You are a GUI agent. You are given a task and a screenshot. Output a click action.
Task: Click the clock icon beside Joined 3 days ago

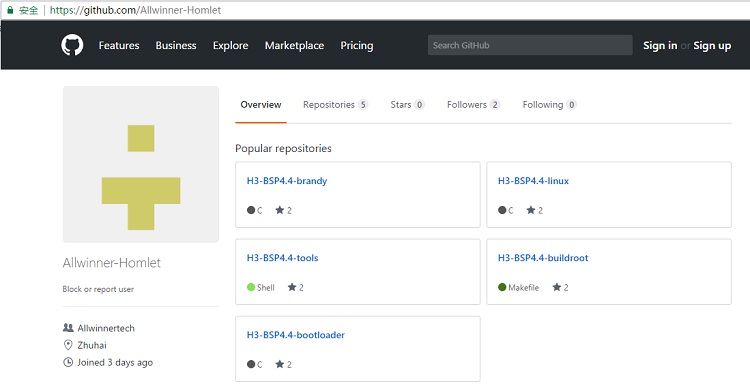(x=68, y=362)
